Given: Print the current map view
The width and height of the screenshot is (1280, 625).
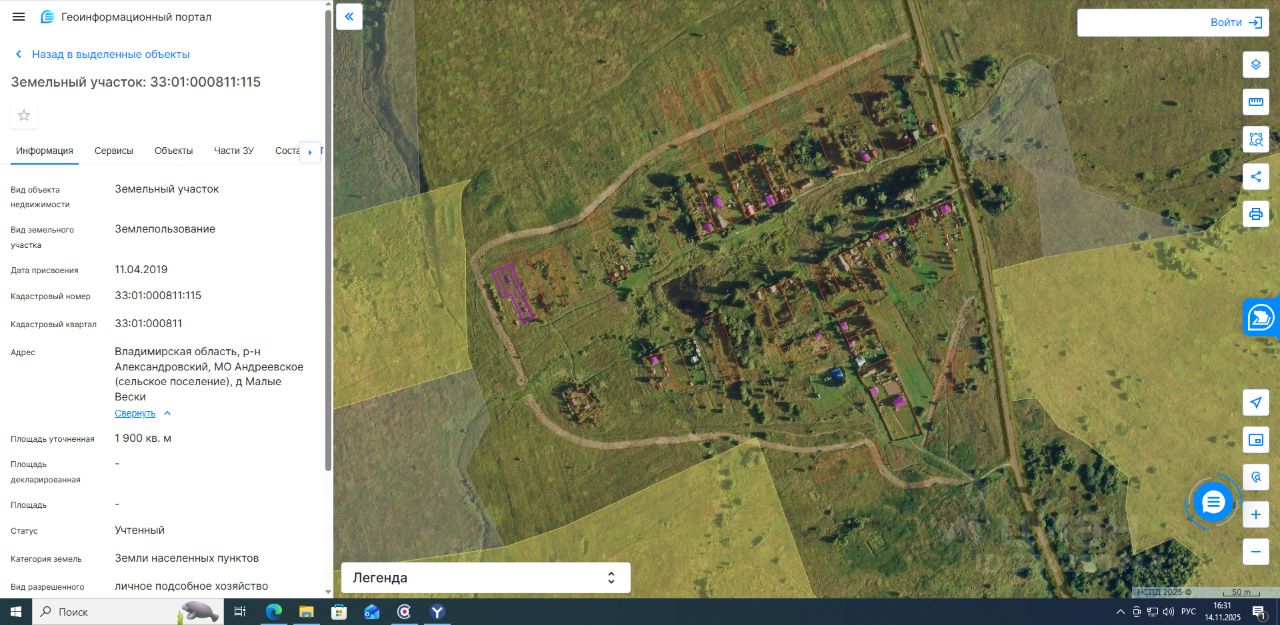Looking at the screenshot, I should 1256,214.
